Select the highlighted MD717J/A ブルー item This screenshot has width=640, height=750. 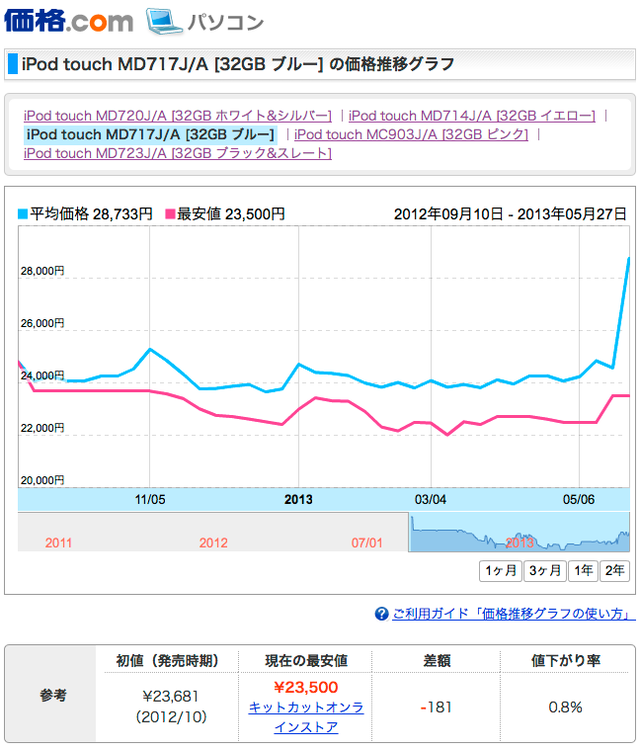coord(150,134)
